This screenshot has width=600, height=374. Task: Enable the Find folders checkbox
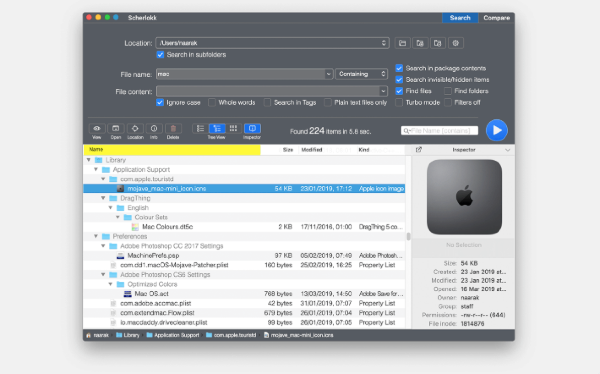448,91
